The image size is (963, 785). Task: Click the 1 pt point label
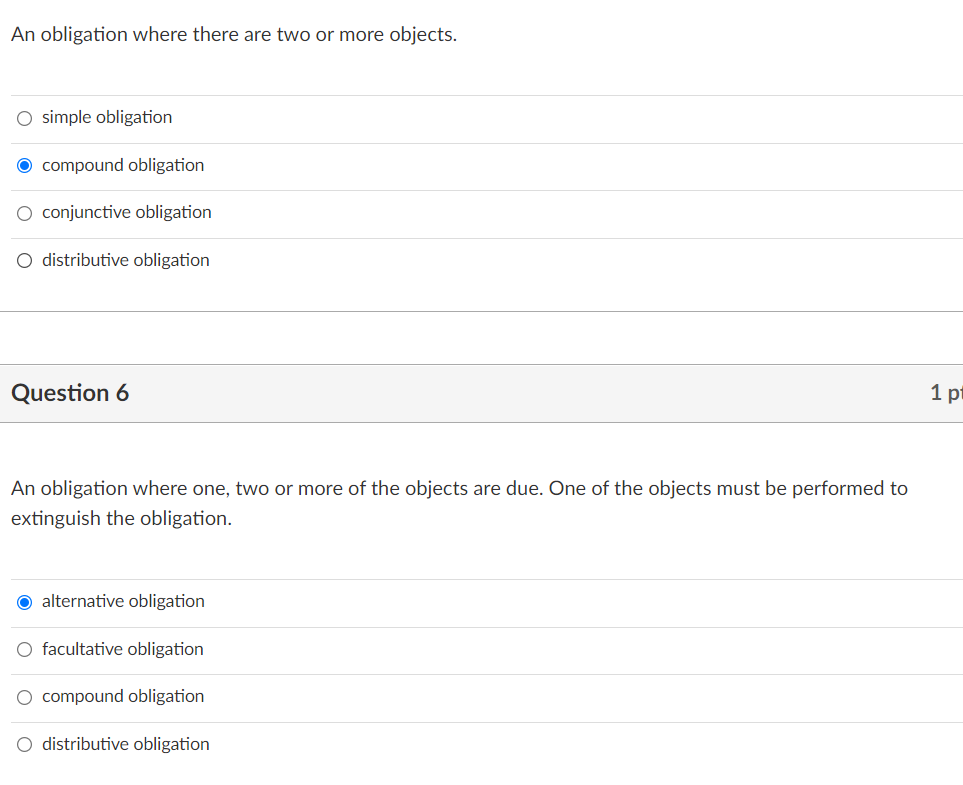pyautogui.click(x=945, y=393)
